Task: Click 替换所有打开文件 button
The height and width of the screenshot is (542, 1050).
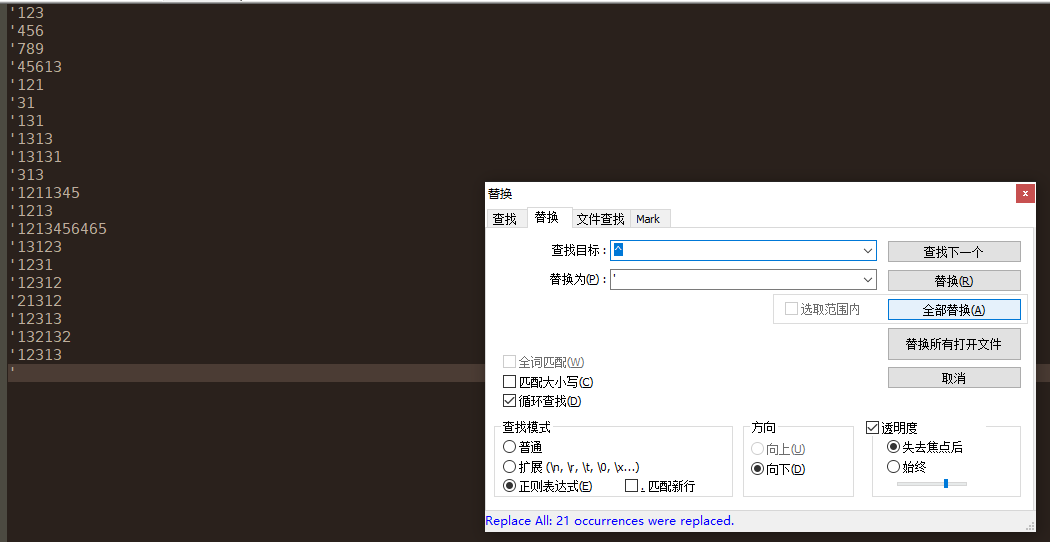Action: [x=954, y=344]
